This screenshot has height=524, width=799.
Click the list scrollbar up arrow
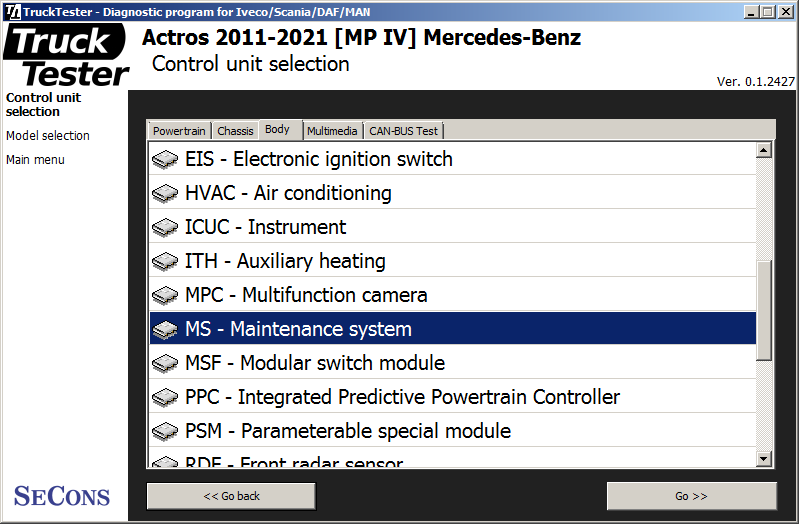(x=763, y=150)
